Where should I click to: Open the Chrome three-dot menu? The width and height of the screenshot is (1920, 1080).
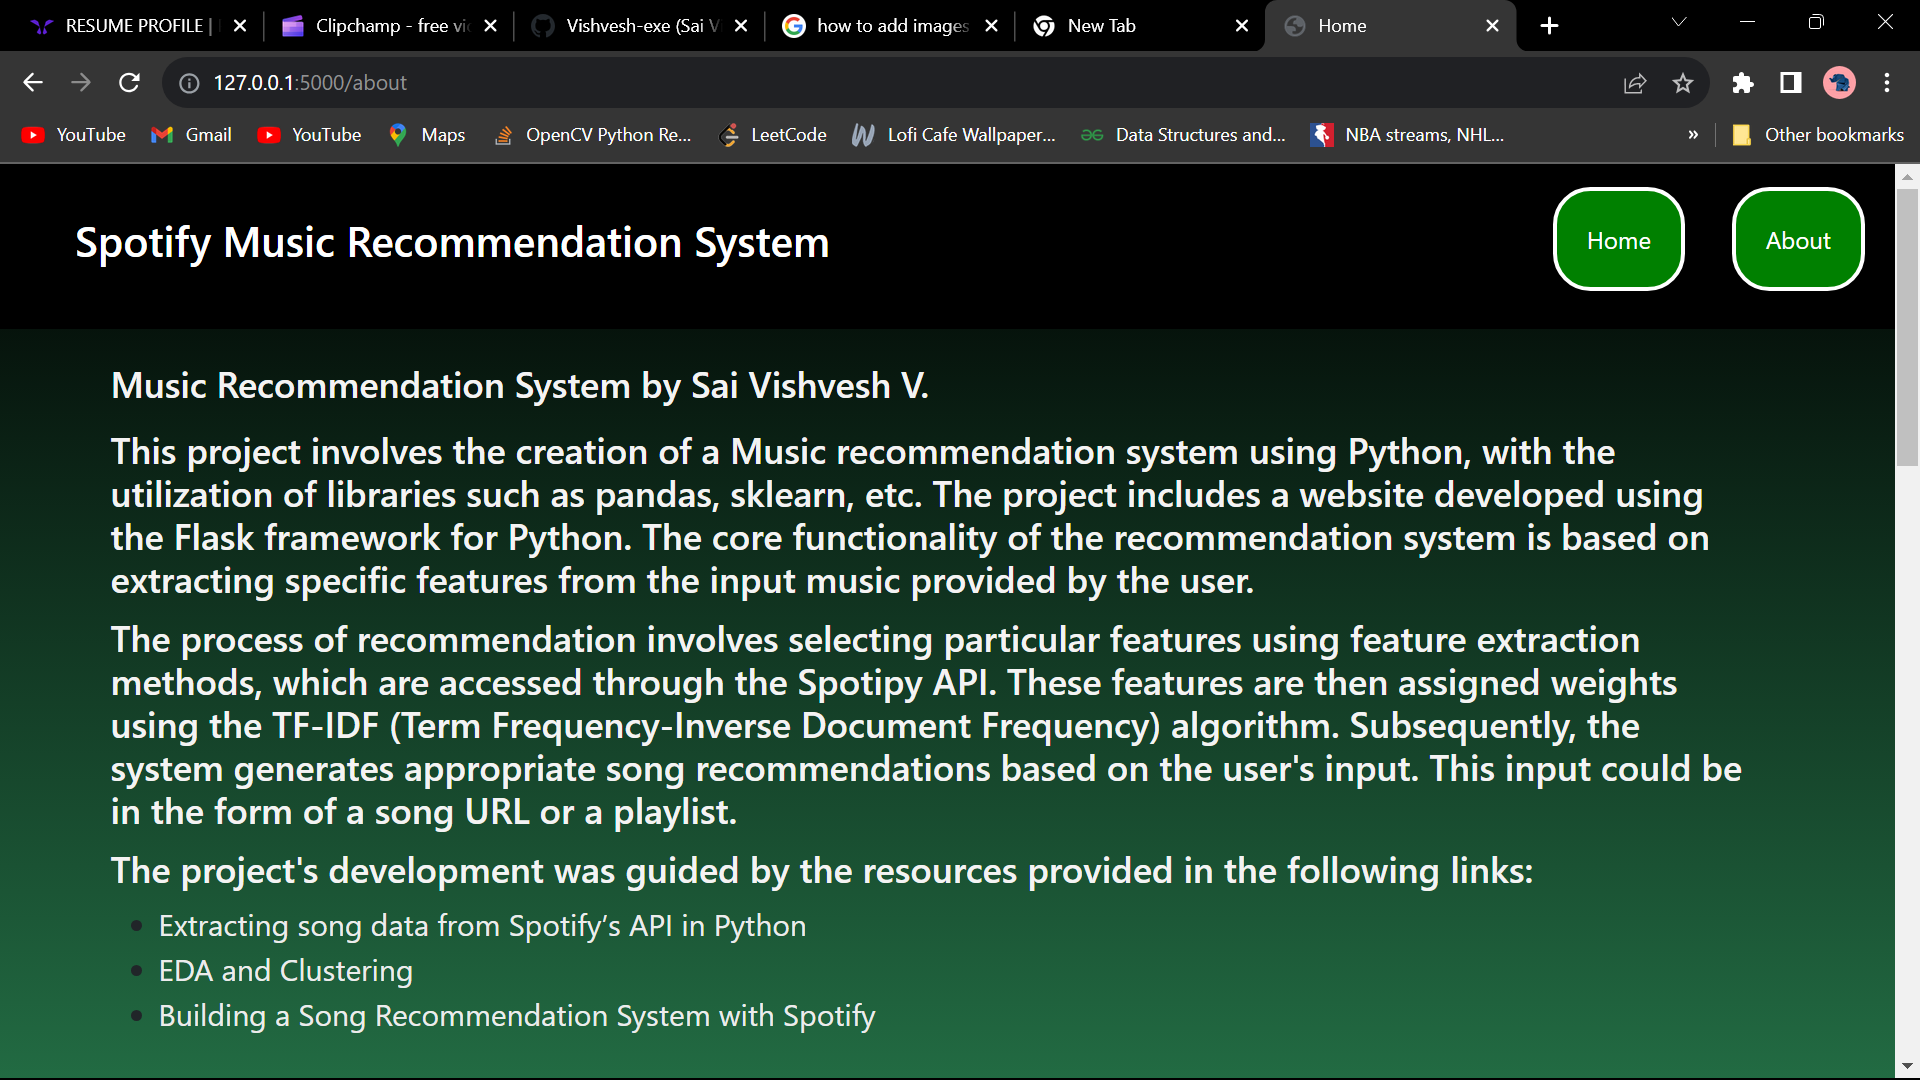point(1887,83)
